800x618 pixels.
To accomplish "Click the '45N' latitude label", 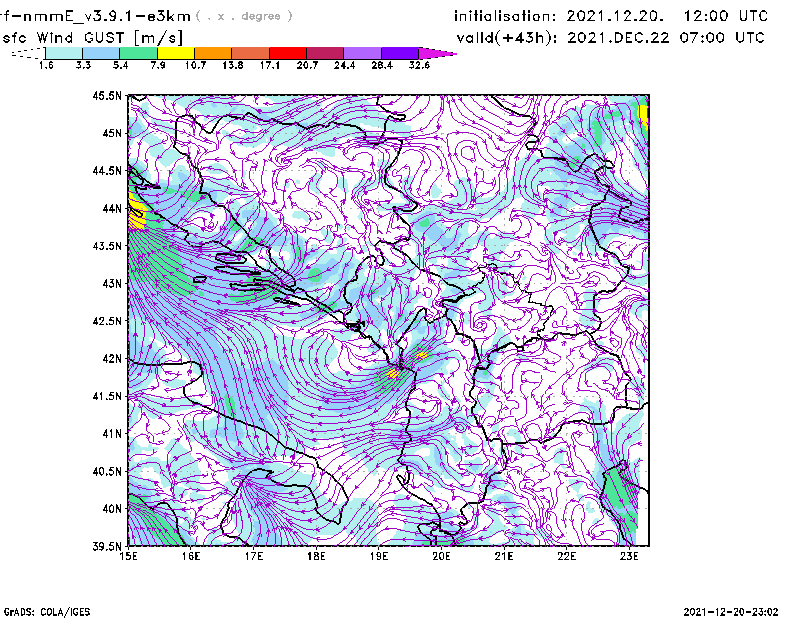I will (x=112, y=133).
